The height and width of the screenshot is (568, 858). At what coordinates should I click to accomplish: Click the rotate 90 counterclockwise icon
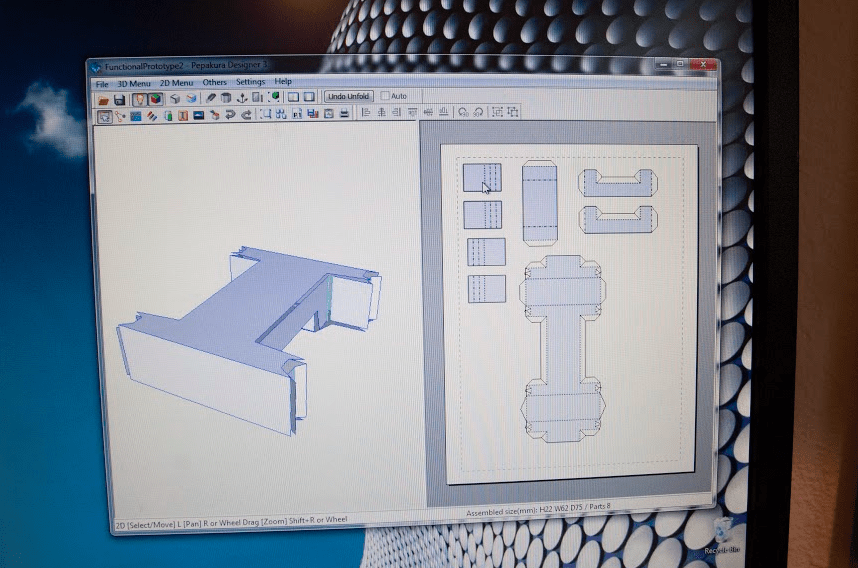coord(463,112)
